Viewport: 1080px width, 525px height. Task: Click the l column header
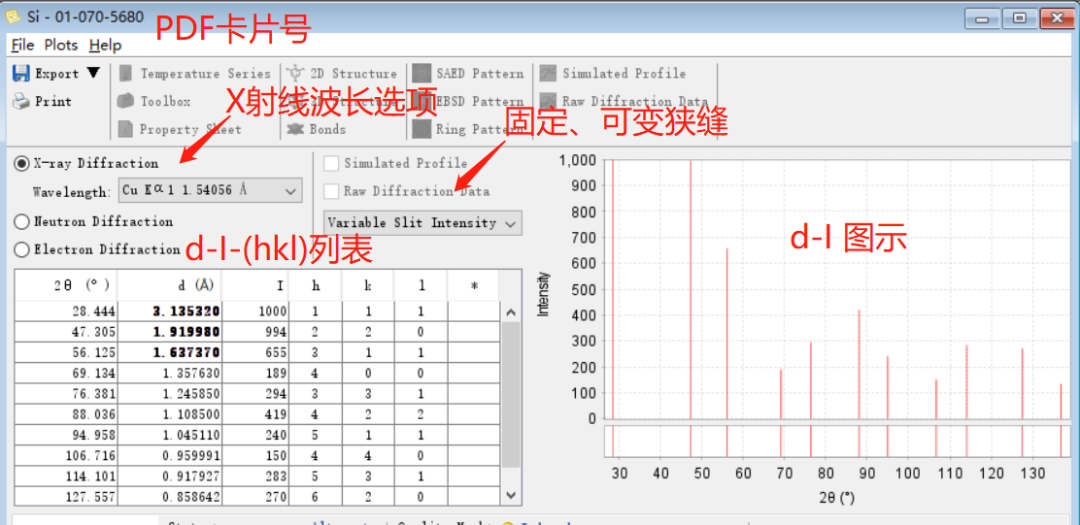click(421, 285)
